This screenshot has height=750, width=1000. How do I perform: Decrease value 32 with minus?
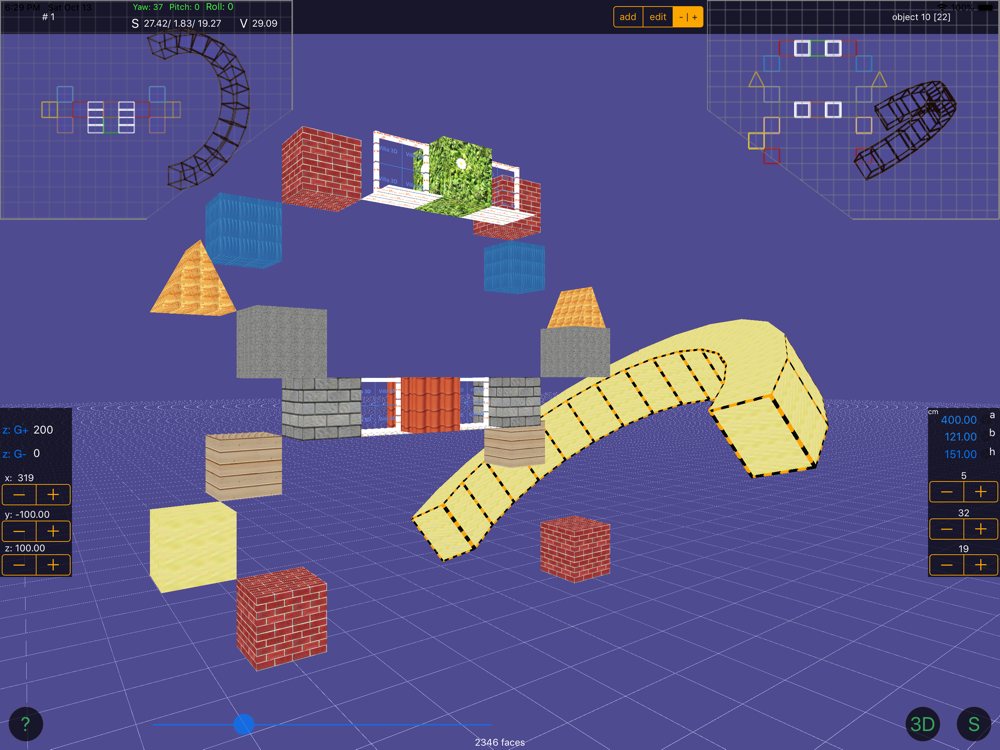tap(946, 529)
